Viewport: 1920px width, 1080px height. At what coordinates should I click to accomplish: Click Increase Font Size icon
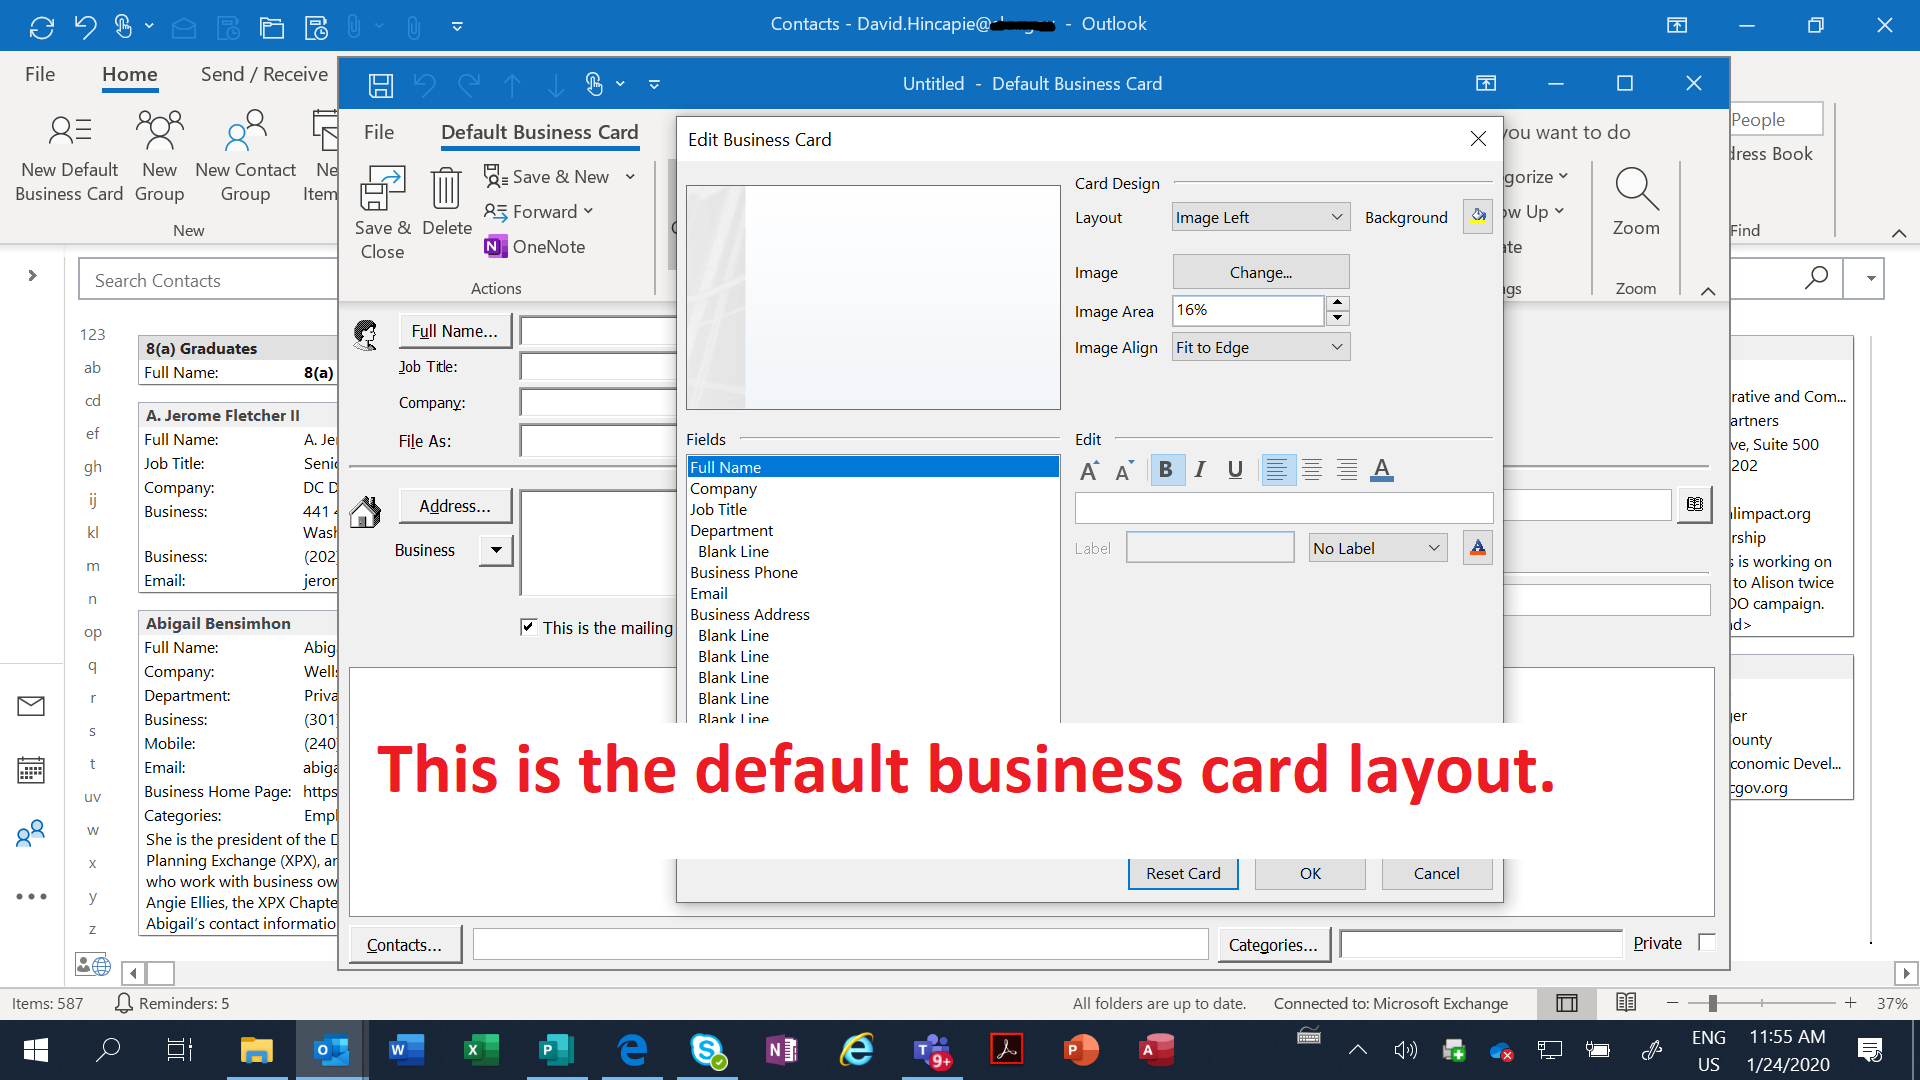[x=1089, y=471]
